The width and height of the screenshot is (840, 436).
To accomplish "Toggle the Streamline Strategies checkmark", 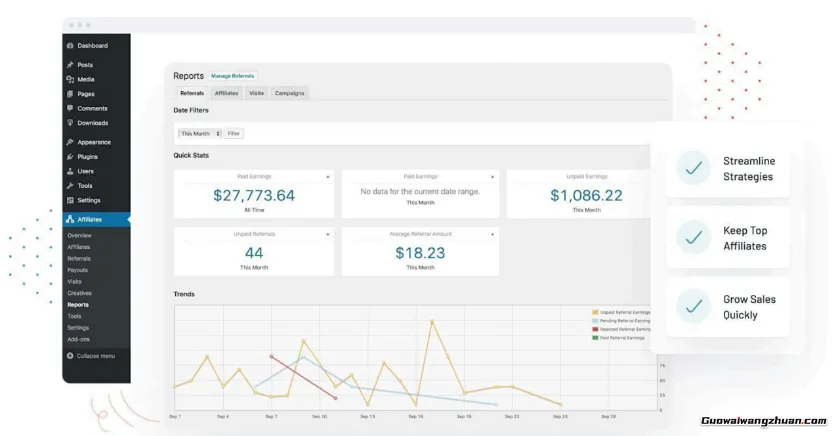I will (692, 169).
